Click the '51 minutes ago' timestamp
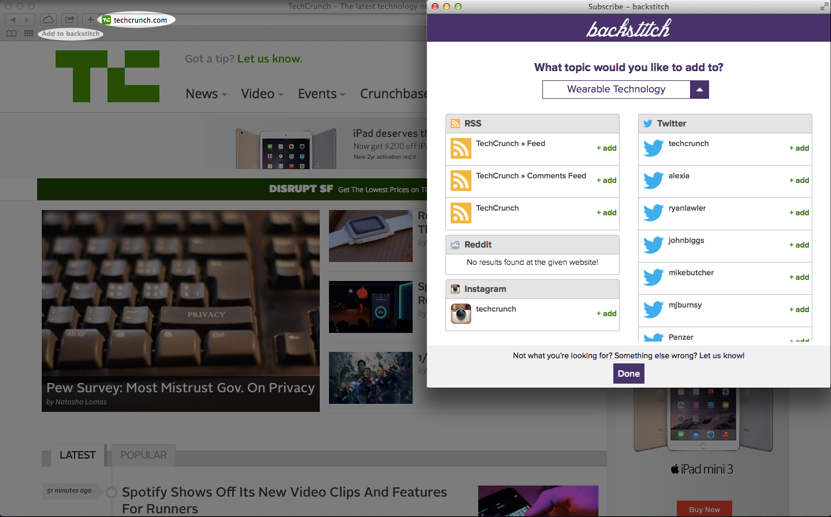This screenshot has width=831, height=517. pos(69,491)
